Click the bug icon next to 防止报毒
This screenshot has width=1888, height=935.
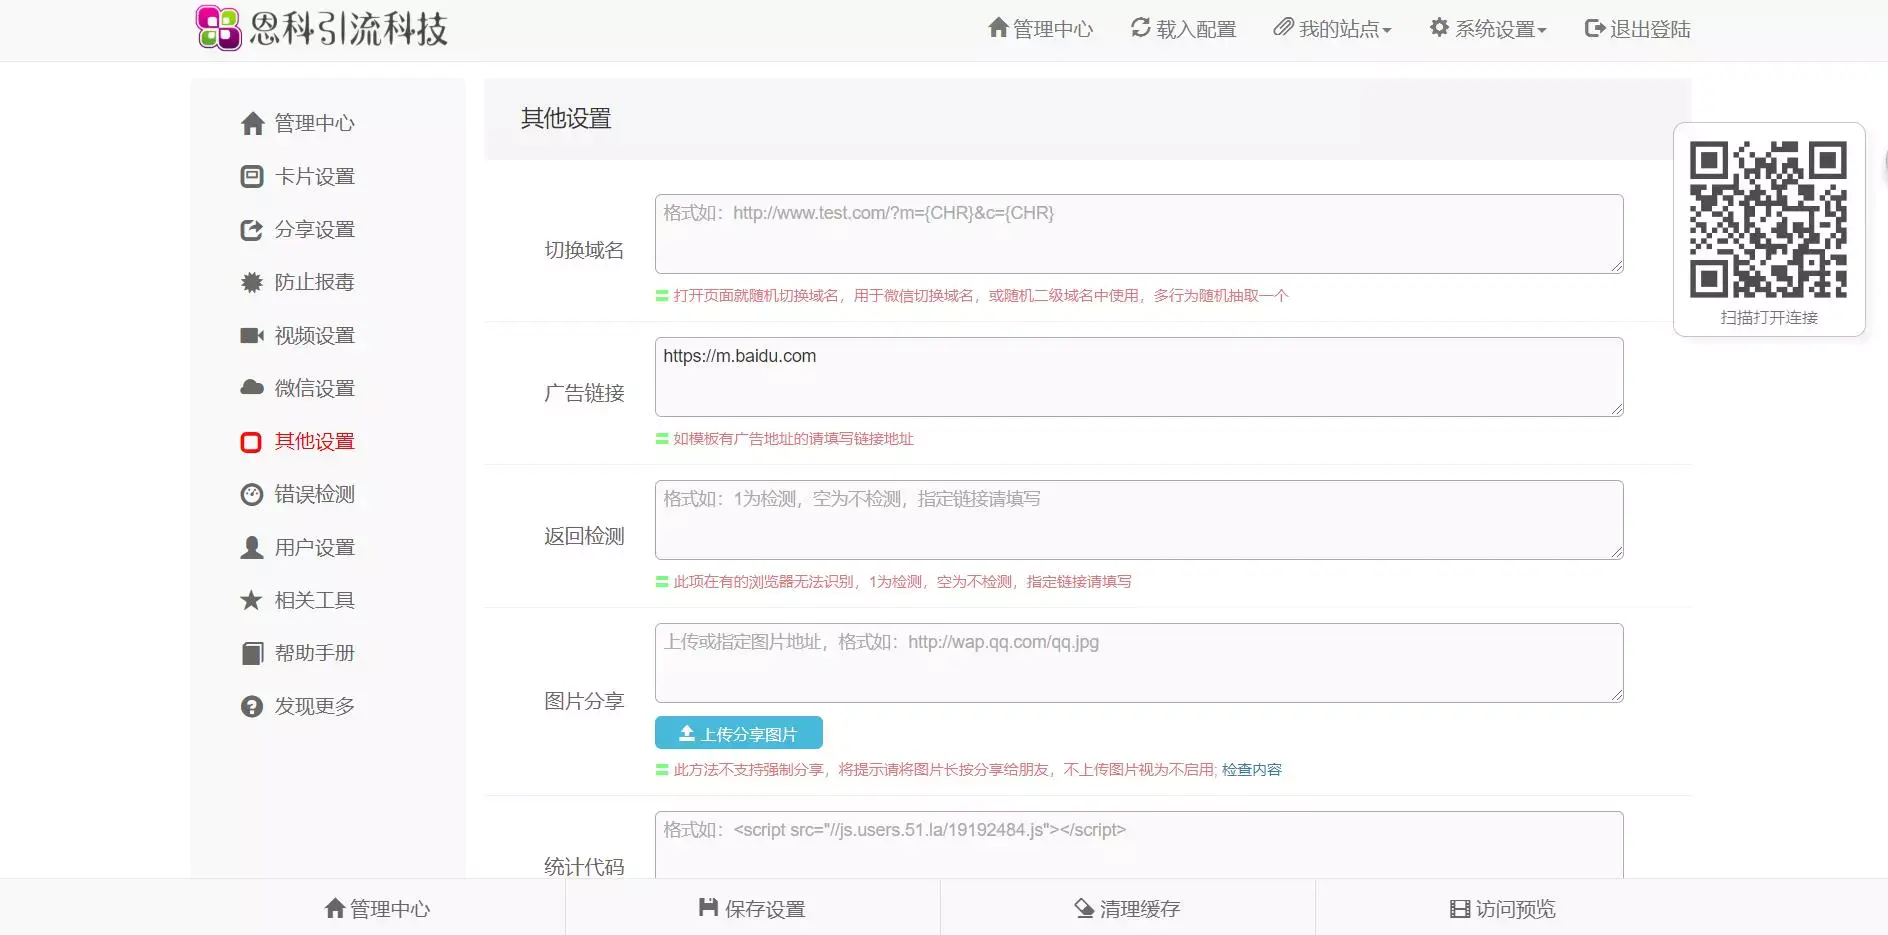252,282
